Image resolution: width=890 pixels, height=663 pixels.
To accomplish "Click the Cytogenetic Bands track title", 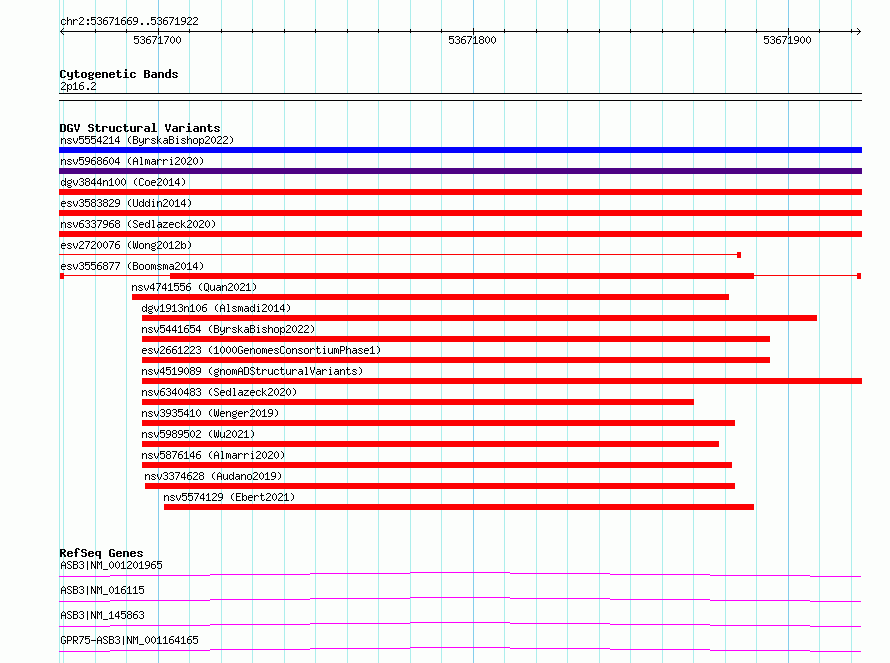I will (119, 74).
